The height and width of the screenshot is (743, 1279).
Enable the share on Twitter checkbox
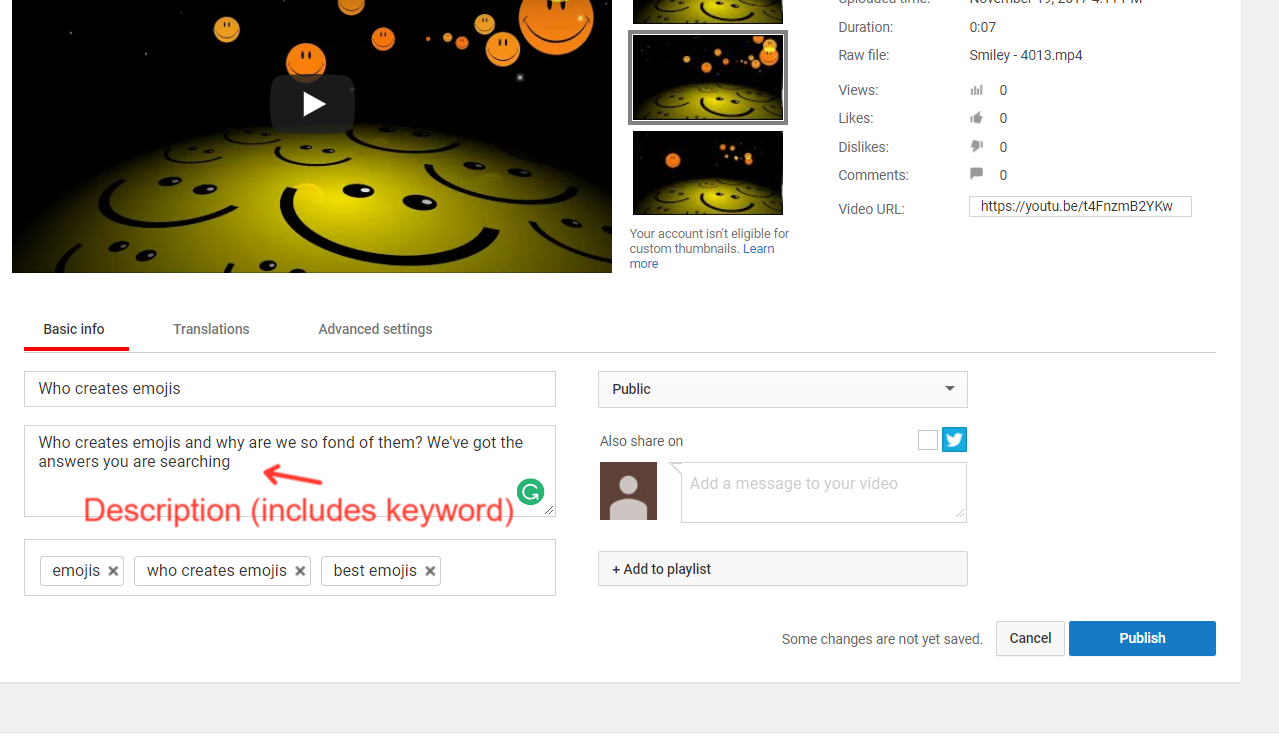928,440
